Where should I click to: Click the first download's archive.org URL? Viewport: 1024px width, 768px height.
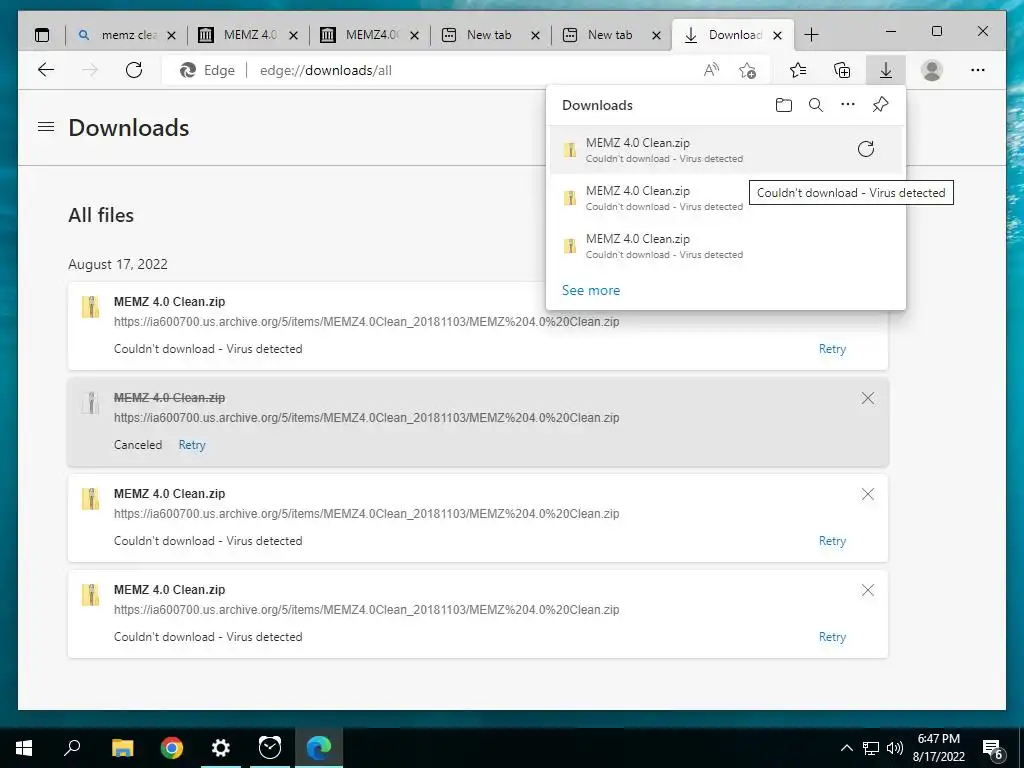tap(366, 321)
